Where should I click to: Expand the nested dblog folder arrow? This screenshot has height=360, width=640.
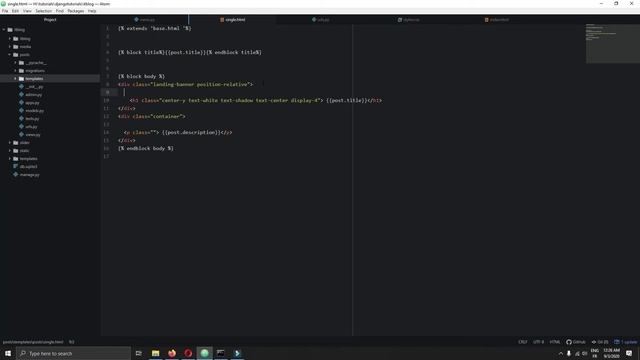10,39
